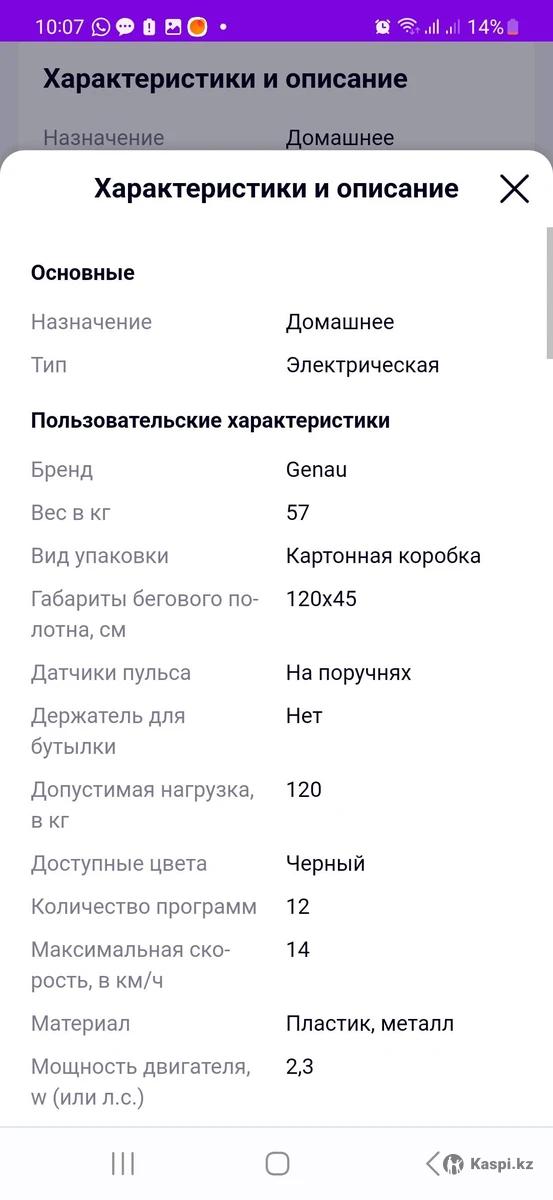Viewport: 553px width, 1200px height.
Task: Tap the battery alert notification icon
Action: click(x=149, y=27)
